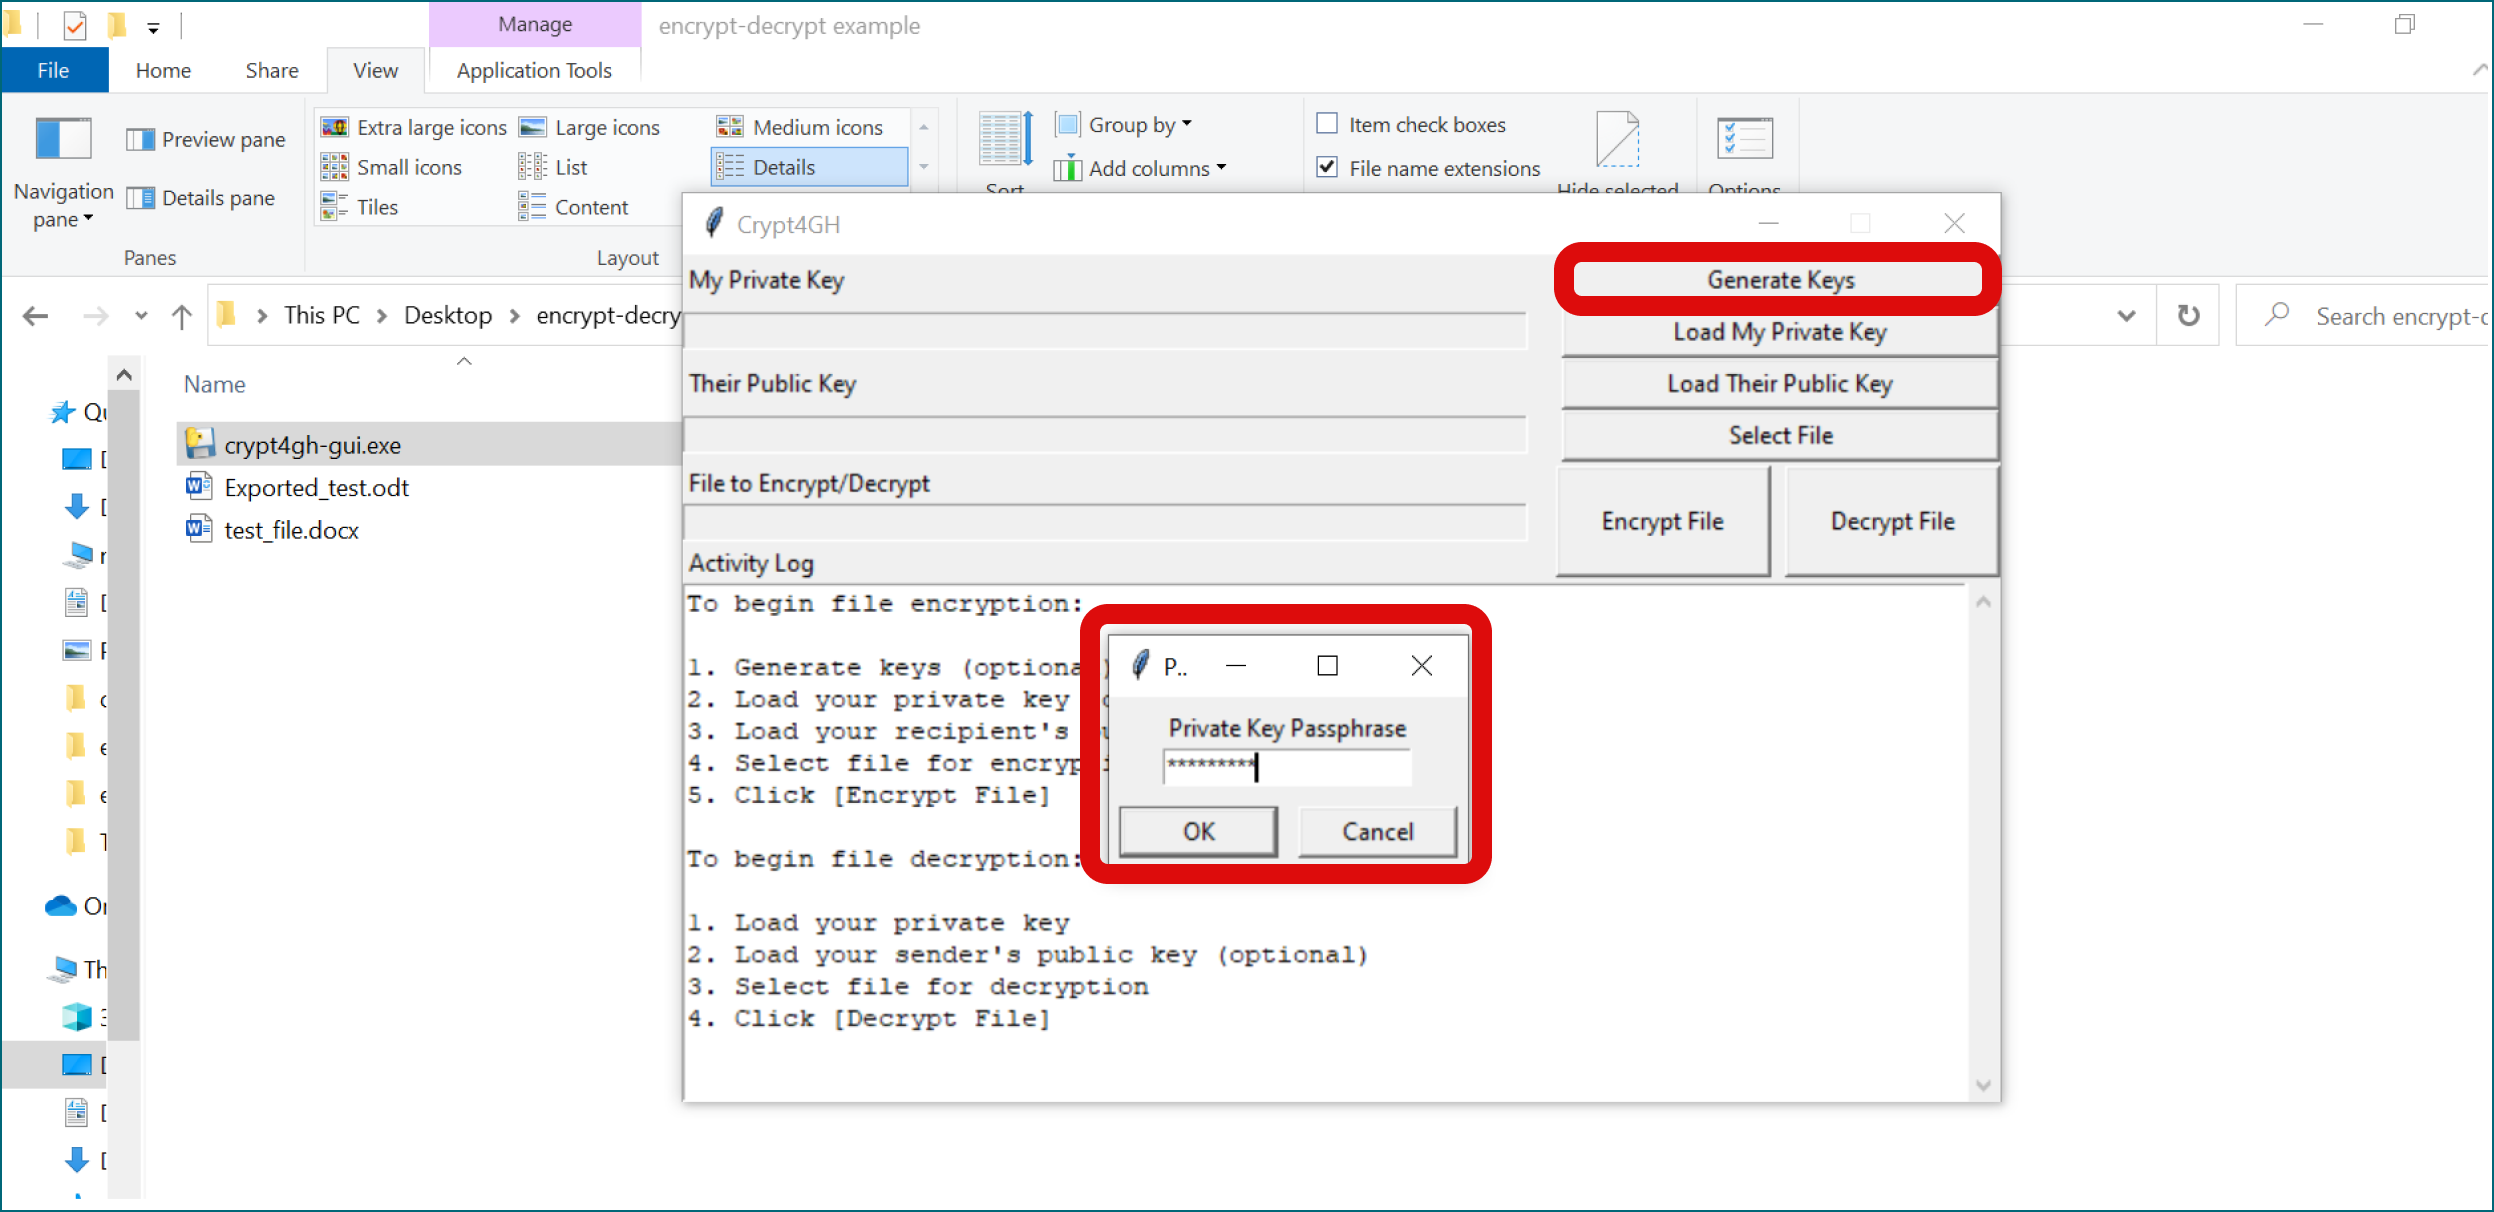
Task: Go forward in Explorer
Action: pos(95,317)
